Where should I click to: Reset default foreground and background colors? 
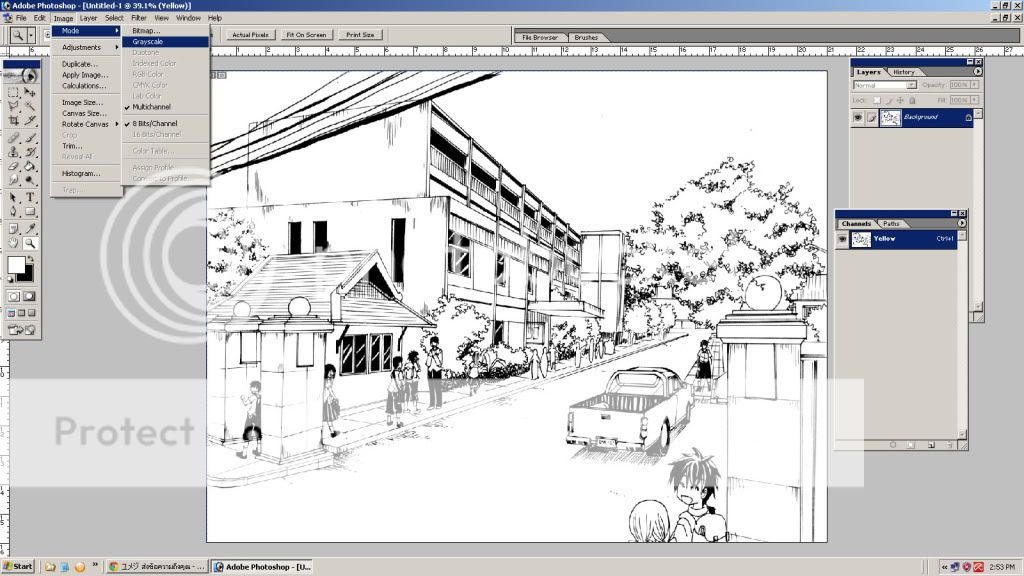pyautogui.click(x=11, y=278)
